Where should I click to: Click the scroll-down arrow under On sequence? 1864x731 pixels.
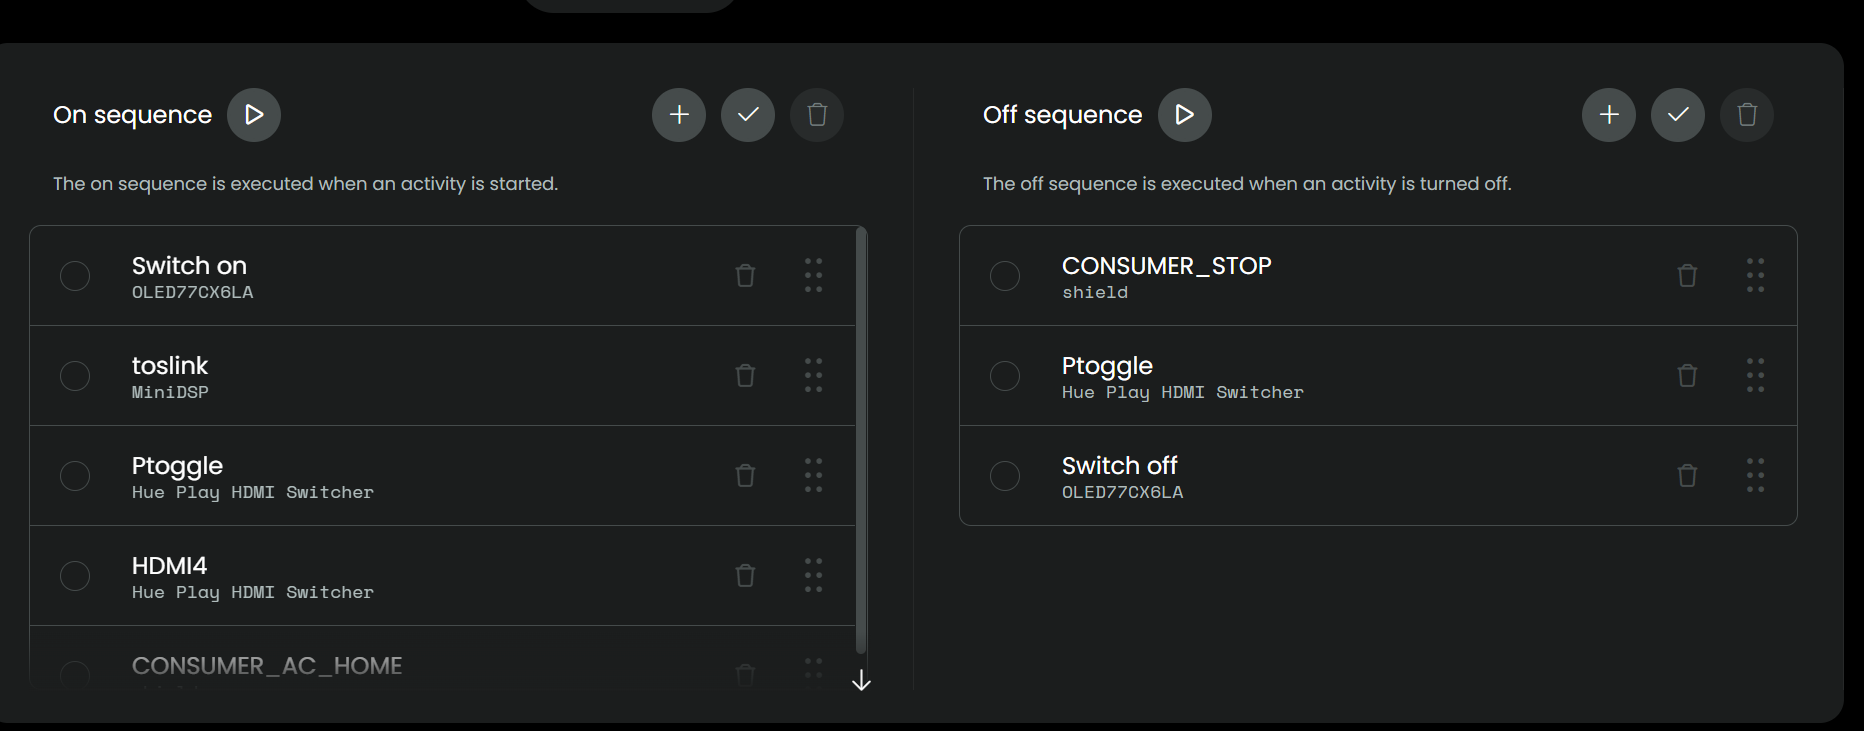[861, 681]
